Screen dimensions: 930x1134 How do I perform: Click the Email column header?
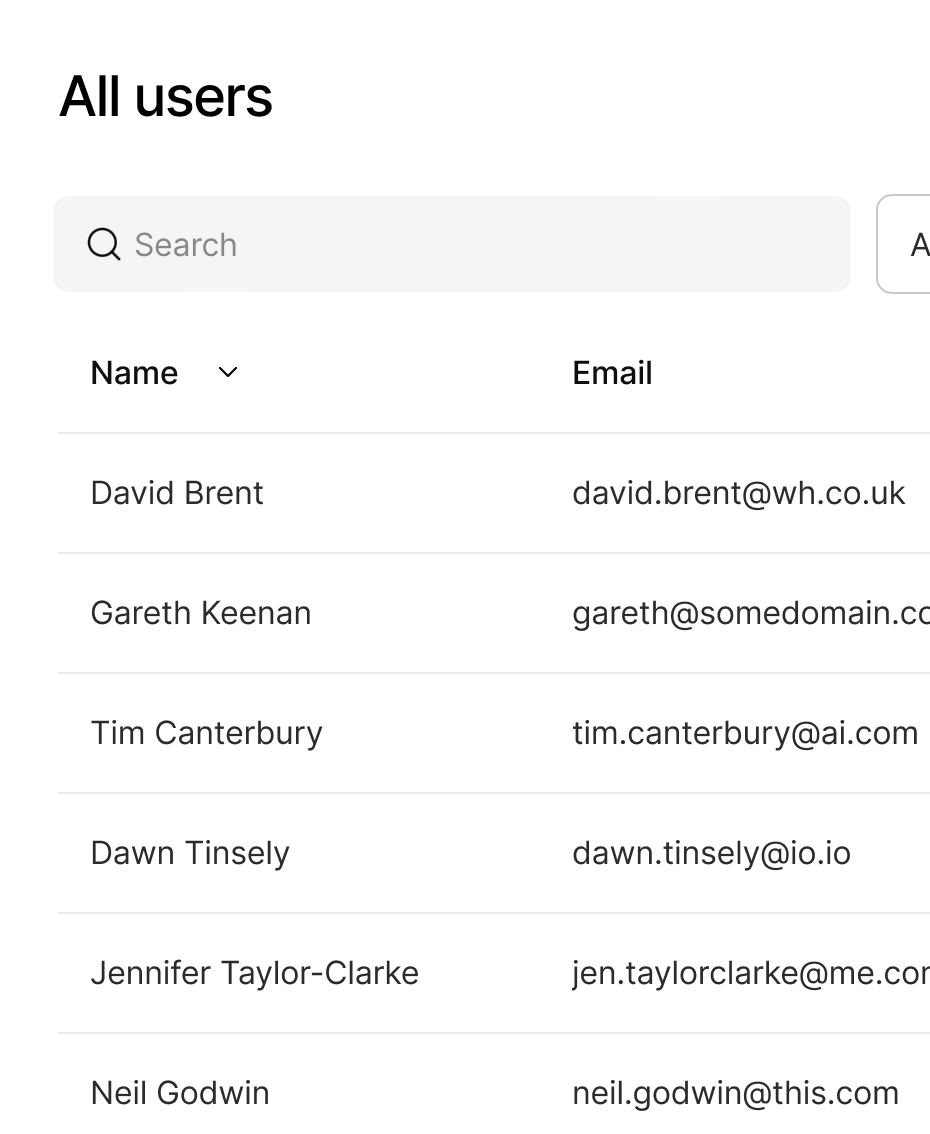pyautogui.click(x=612, y=373)
